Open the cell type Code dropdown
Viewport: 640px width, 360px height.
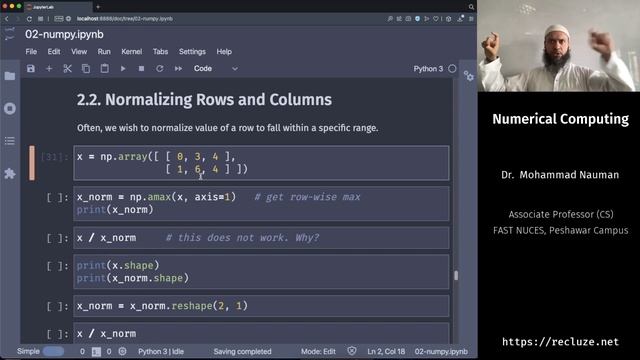pyautogui.click(x=216, y=69)
